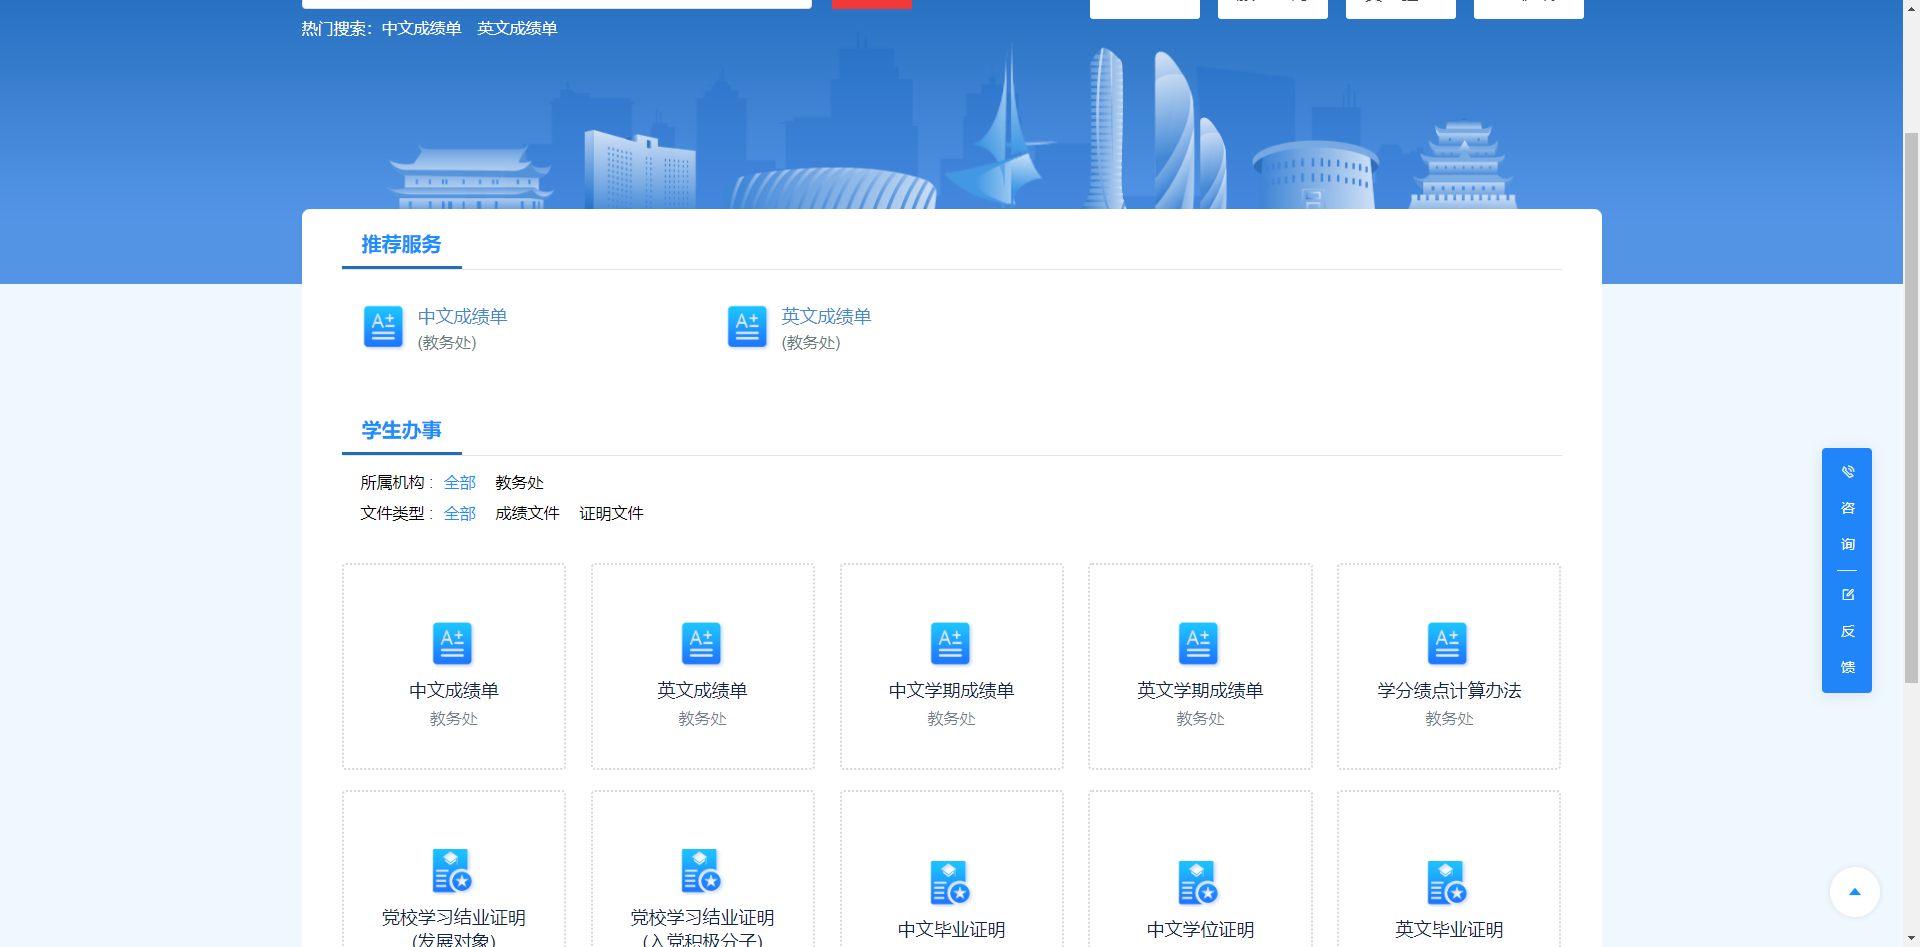1920x947 pixels.
Task: Click the 中文学期成绩单 card icon
Action: pyautogui.click(x=950, y=644)
